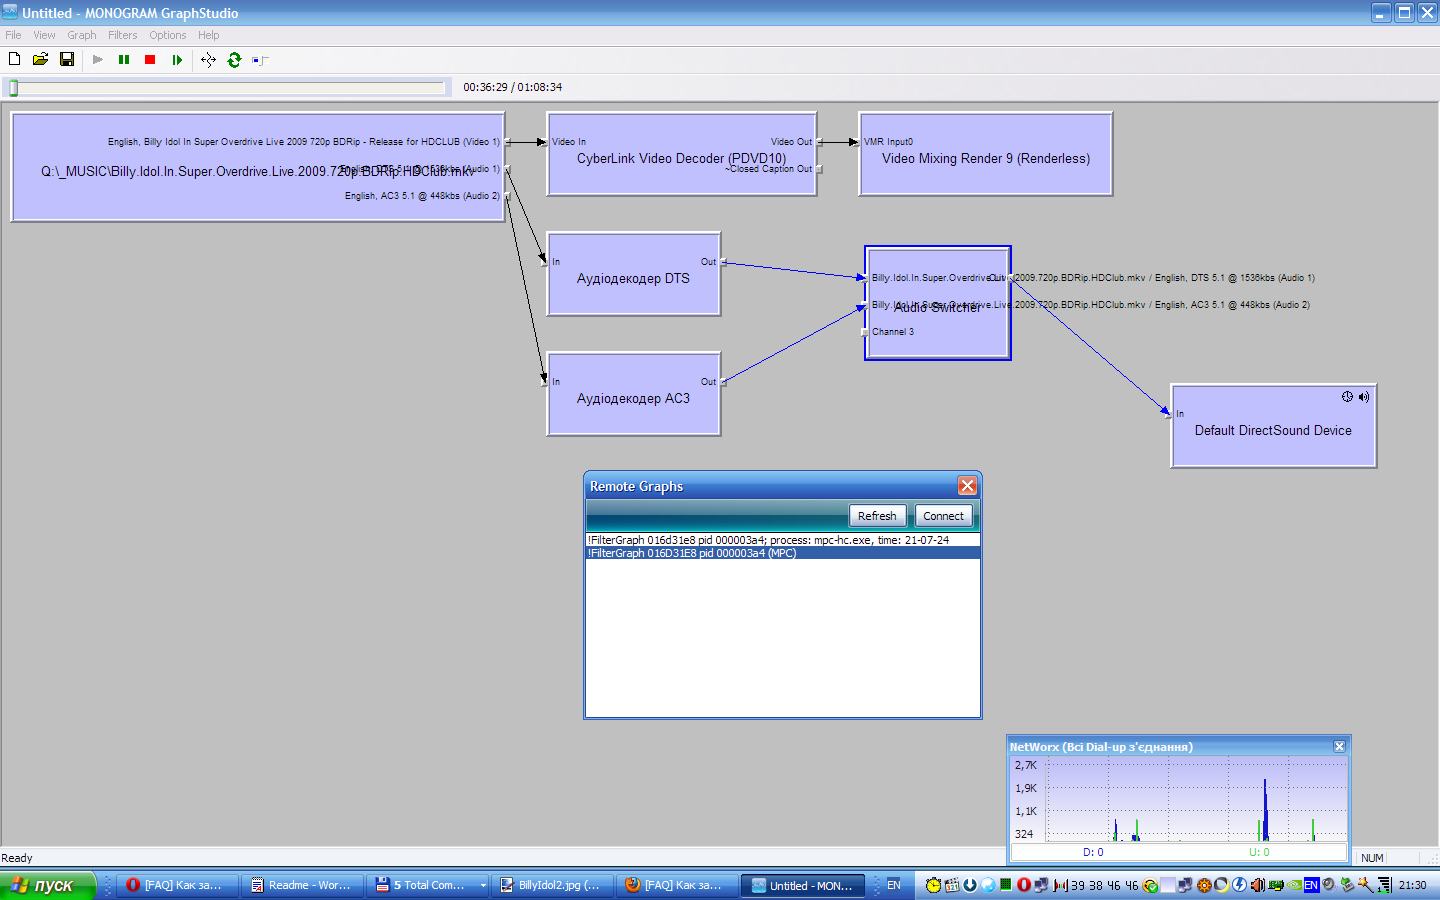Stop graph playback with red square
Image resolution: width=1440 pixels, height=900 pixels.
(x=150, y=60)
